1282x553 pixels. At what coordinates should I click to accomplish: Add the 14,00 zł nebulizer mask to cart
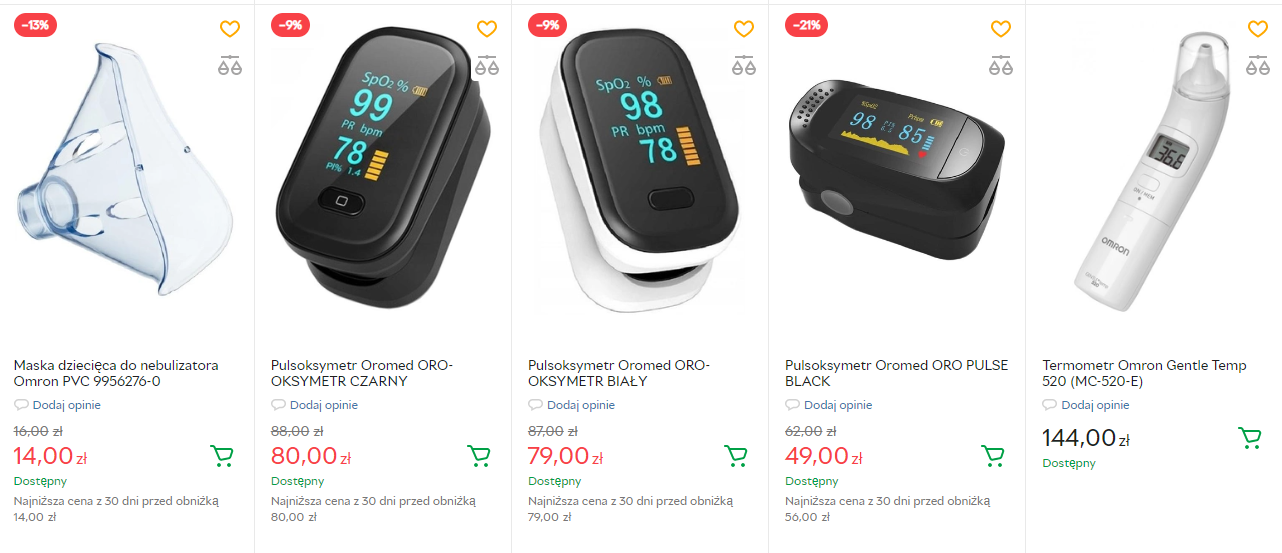point(222,456)
